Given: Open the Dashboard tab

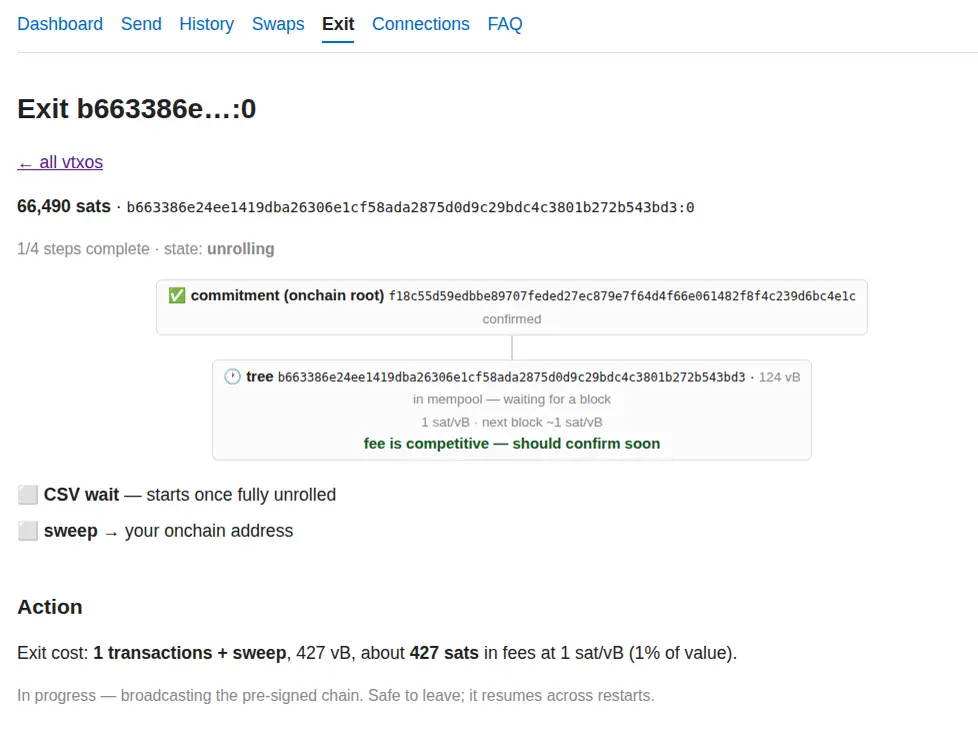Looking at the screenshot, I should point(60,24).
